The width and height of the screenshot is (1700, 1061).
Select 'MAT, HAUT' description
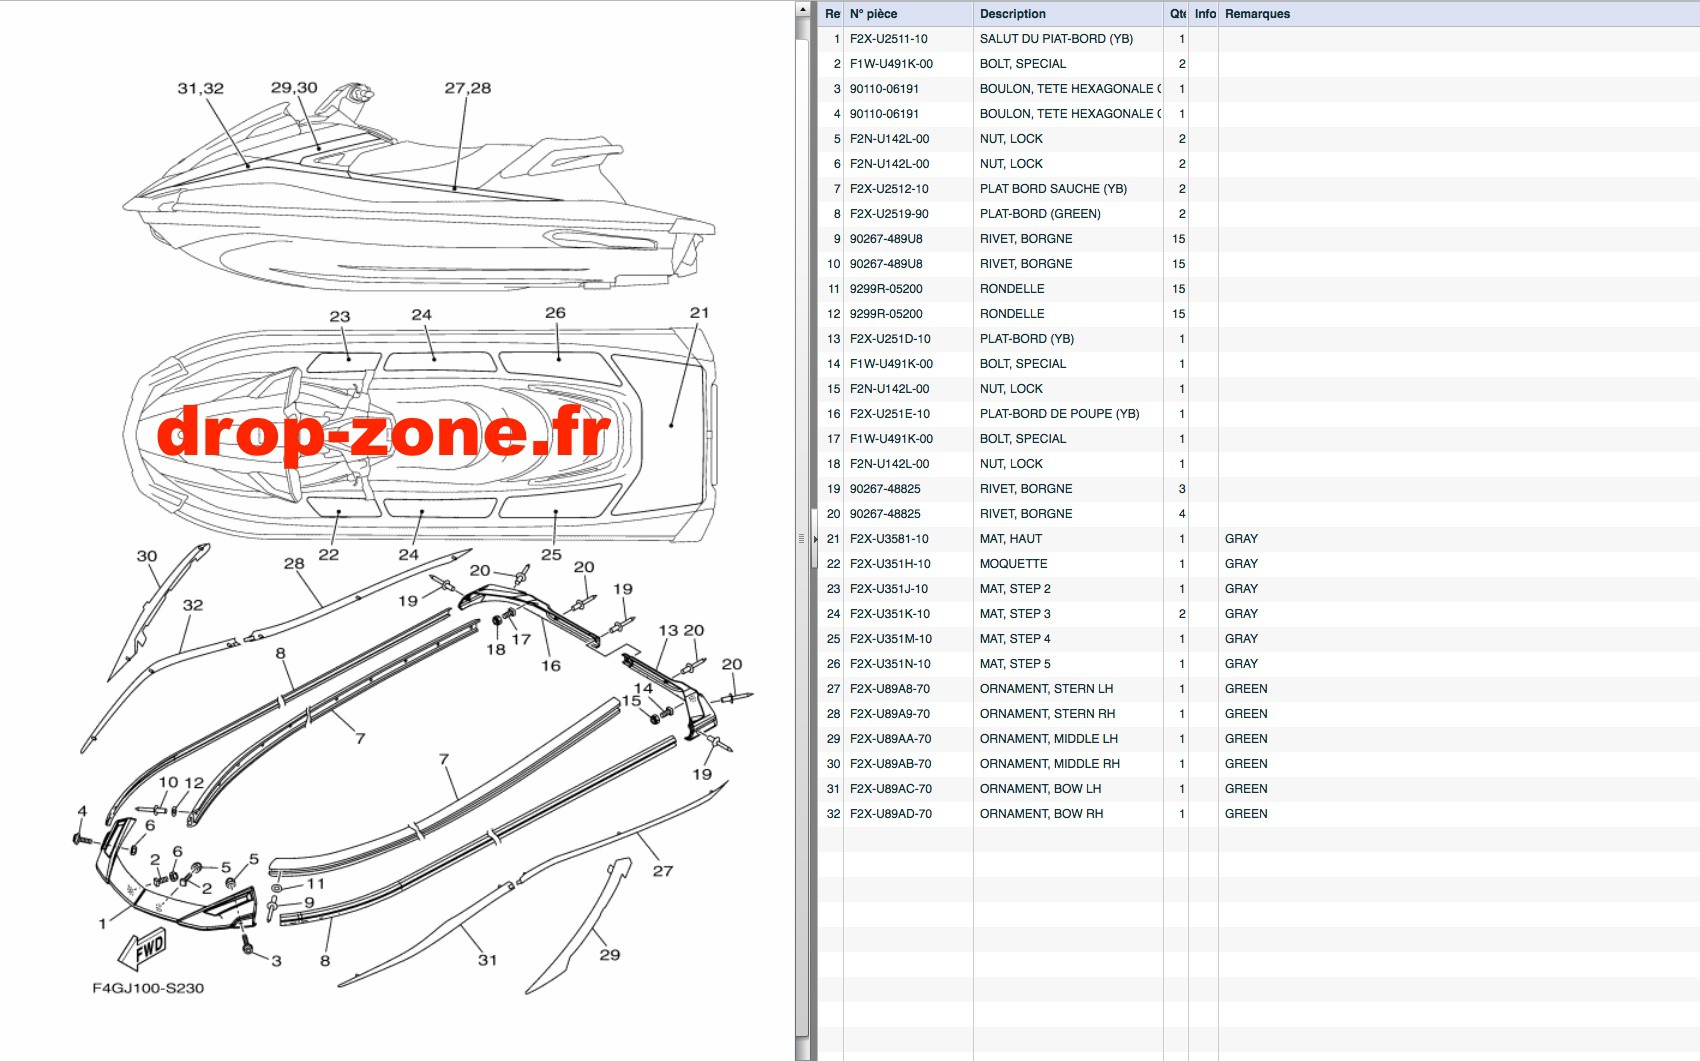tap(1010, 539)
